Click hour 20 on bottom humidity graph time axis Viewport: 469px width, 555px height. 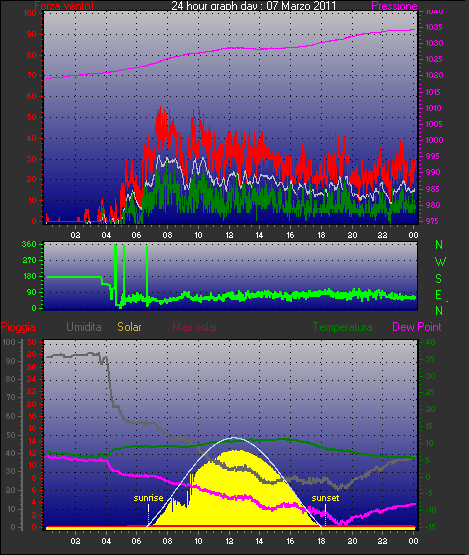(352, 541)
